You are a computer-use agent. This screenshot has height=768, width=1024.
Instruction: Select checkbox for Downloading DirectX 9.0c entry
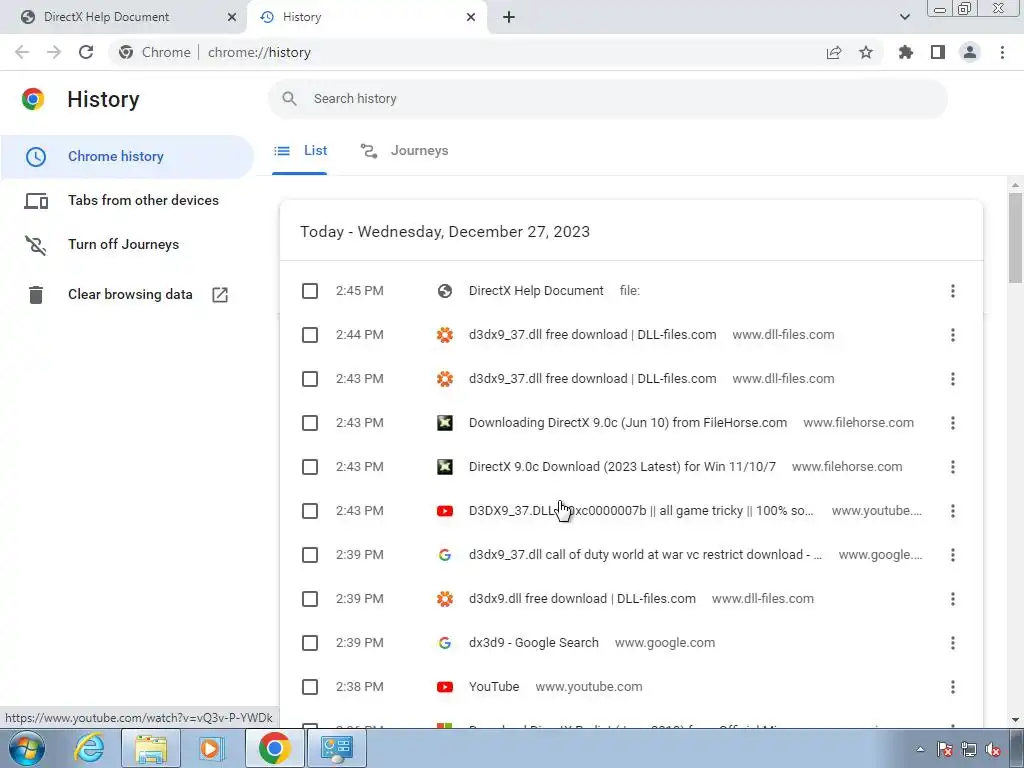[310, 423]
